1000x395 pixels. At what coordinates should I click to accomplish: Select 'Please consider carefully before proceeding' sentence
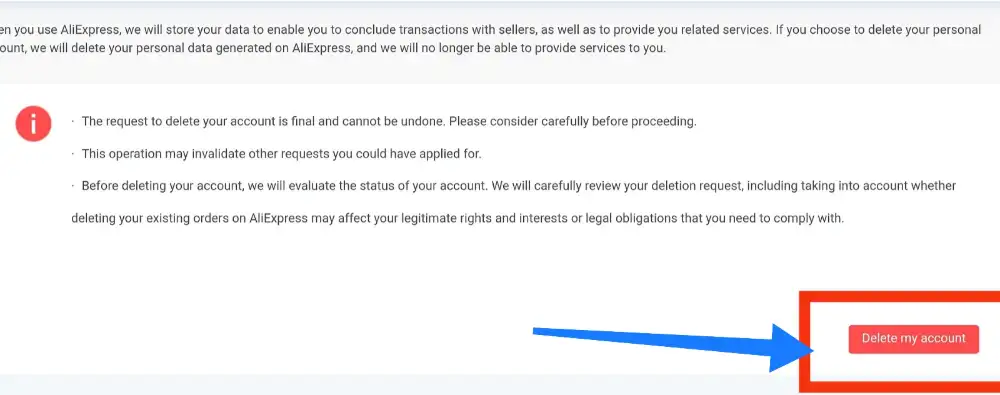click(573, 122)
